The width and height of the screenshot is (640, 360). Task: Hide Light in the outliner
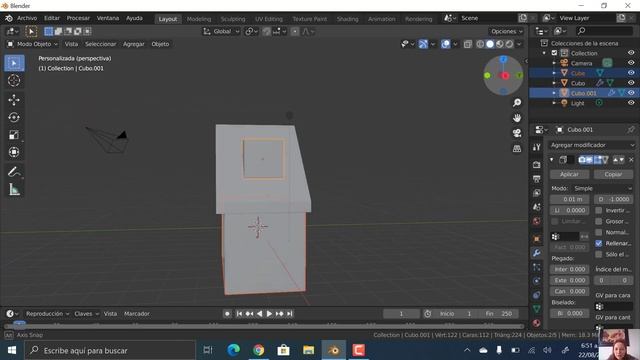pyautogui.click(x=631, y=103)
